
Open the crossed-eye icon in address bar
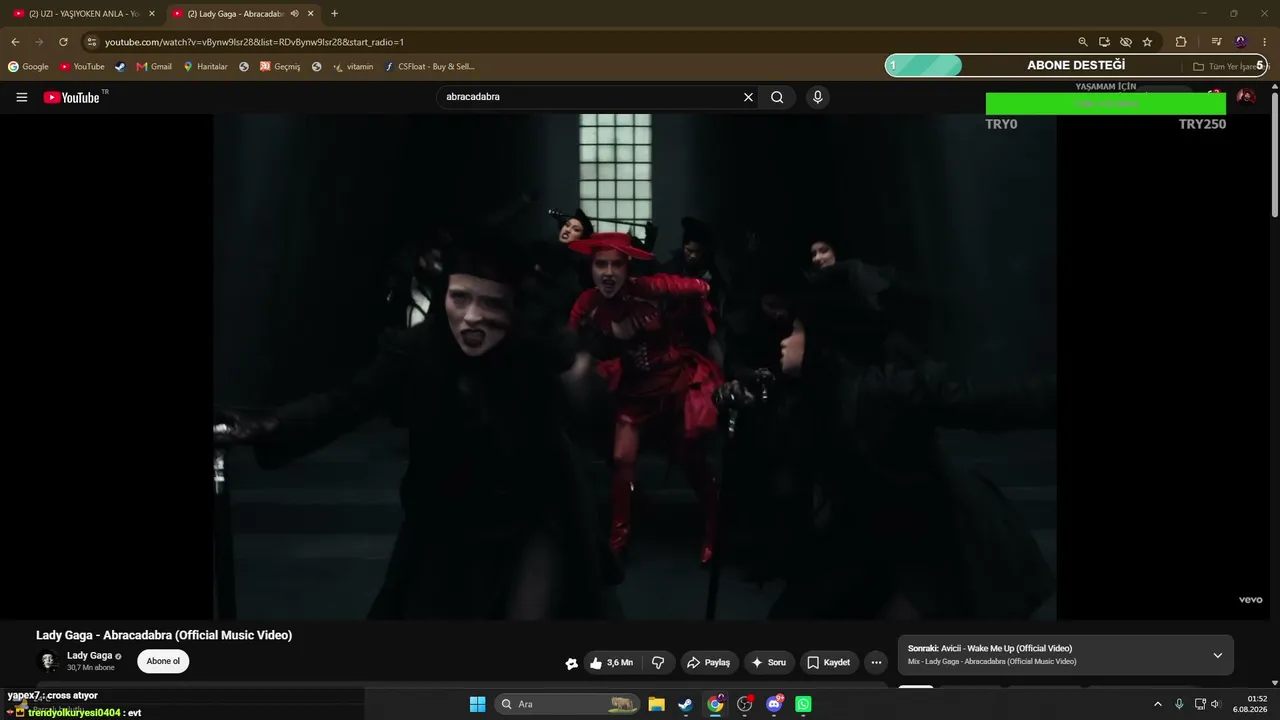point(1126,42)
